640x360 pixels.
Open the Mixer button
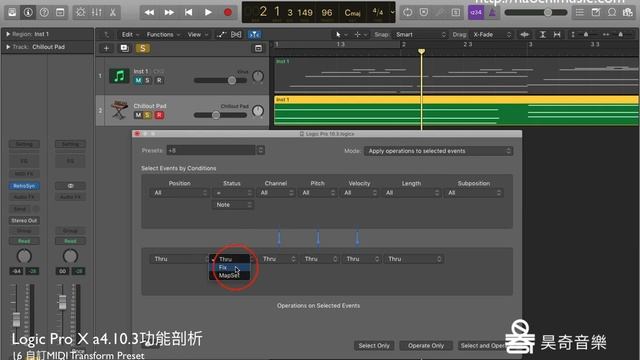97,12
